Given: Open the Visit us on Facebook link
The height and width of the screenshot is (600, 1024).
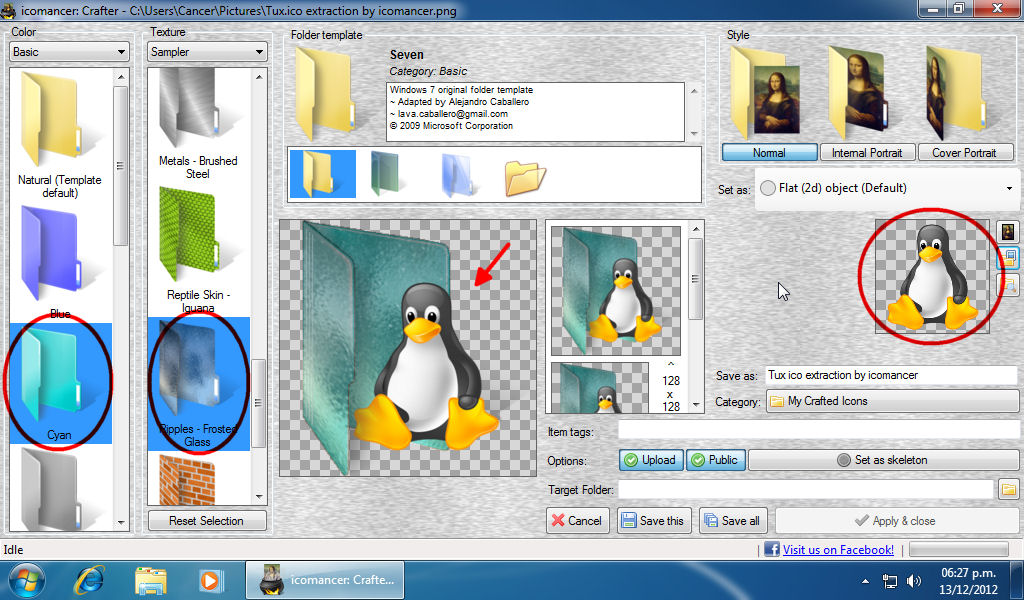Looking at the screenshot, I should 839,550.
